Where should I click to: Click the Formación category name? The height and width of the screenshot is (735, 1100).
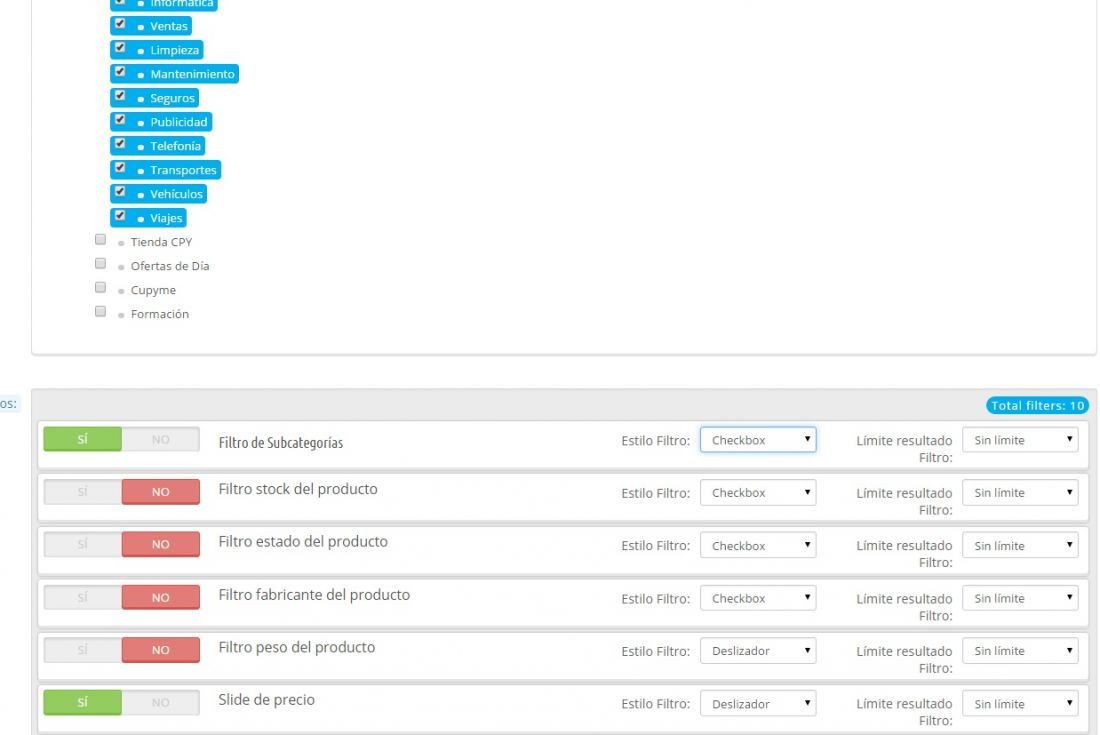(160, 314)
